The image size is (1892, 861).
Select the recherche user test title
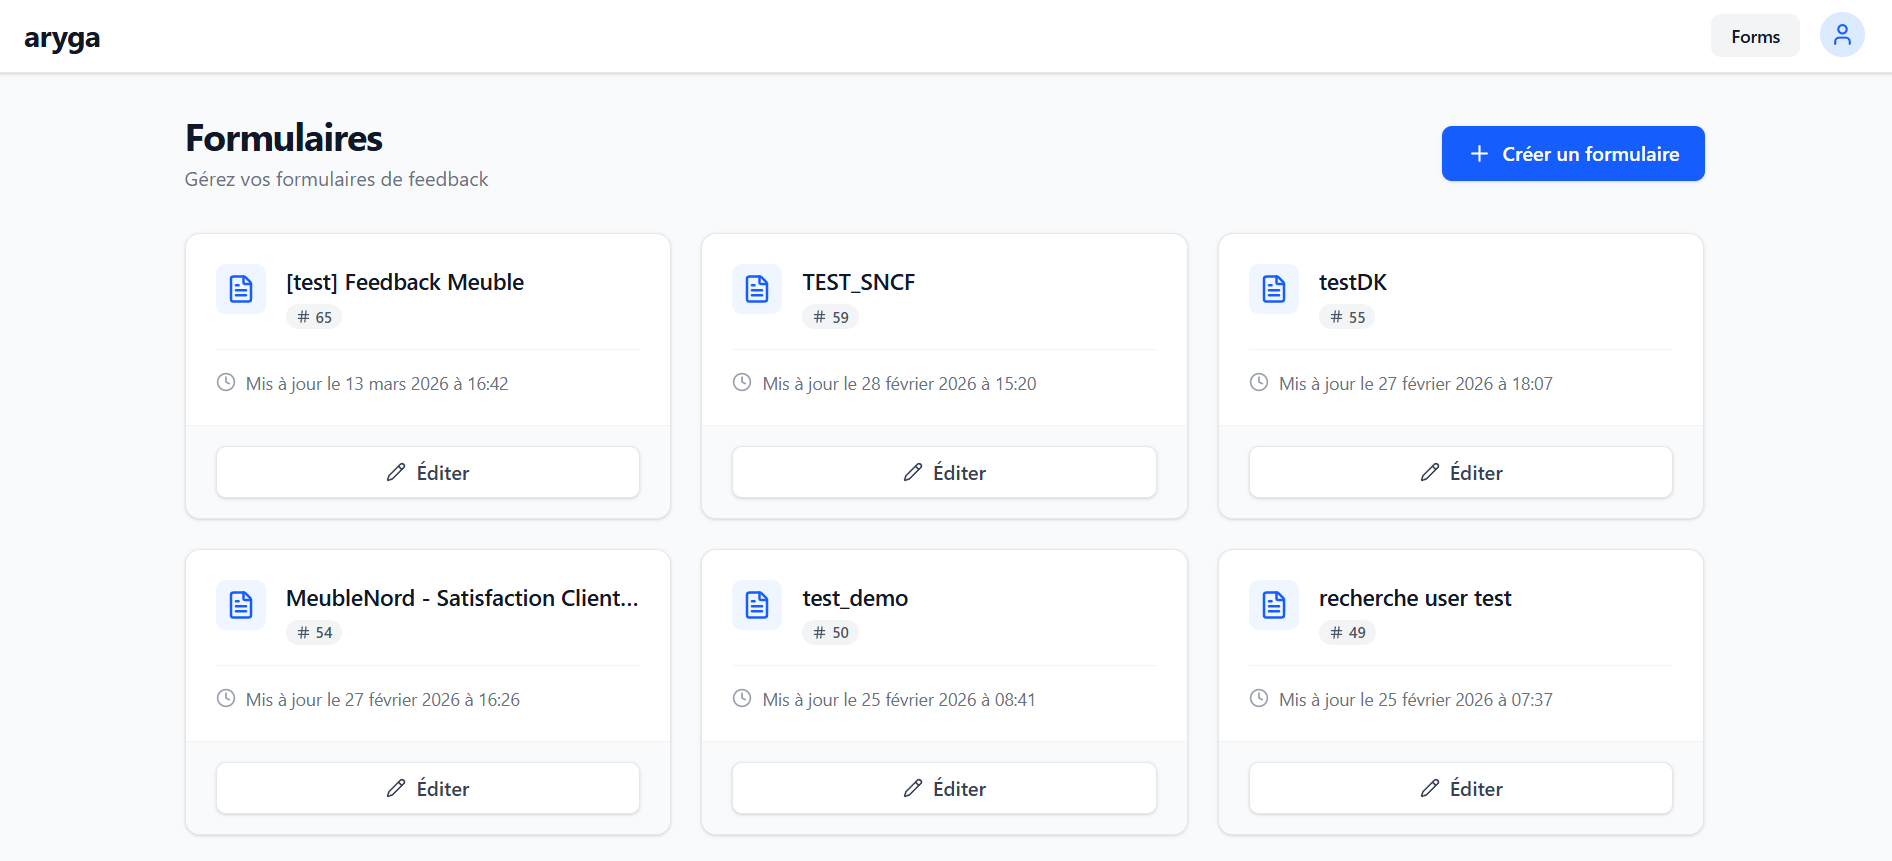pyautogui.click(x=1415, y=598)
